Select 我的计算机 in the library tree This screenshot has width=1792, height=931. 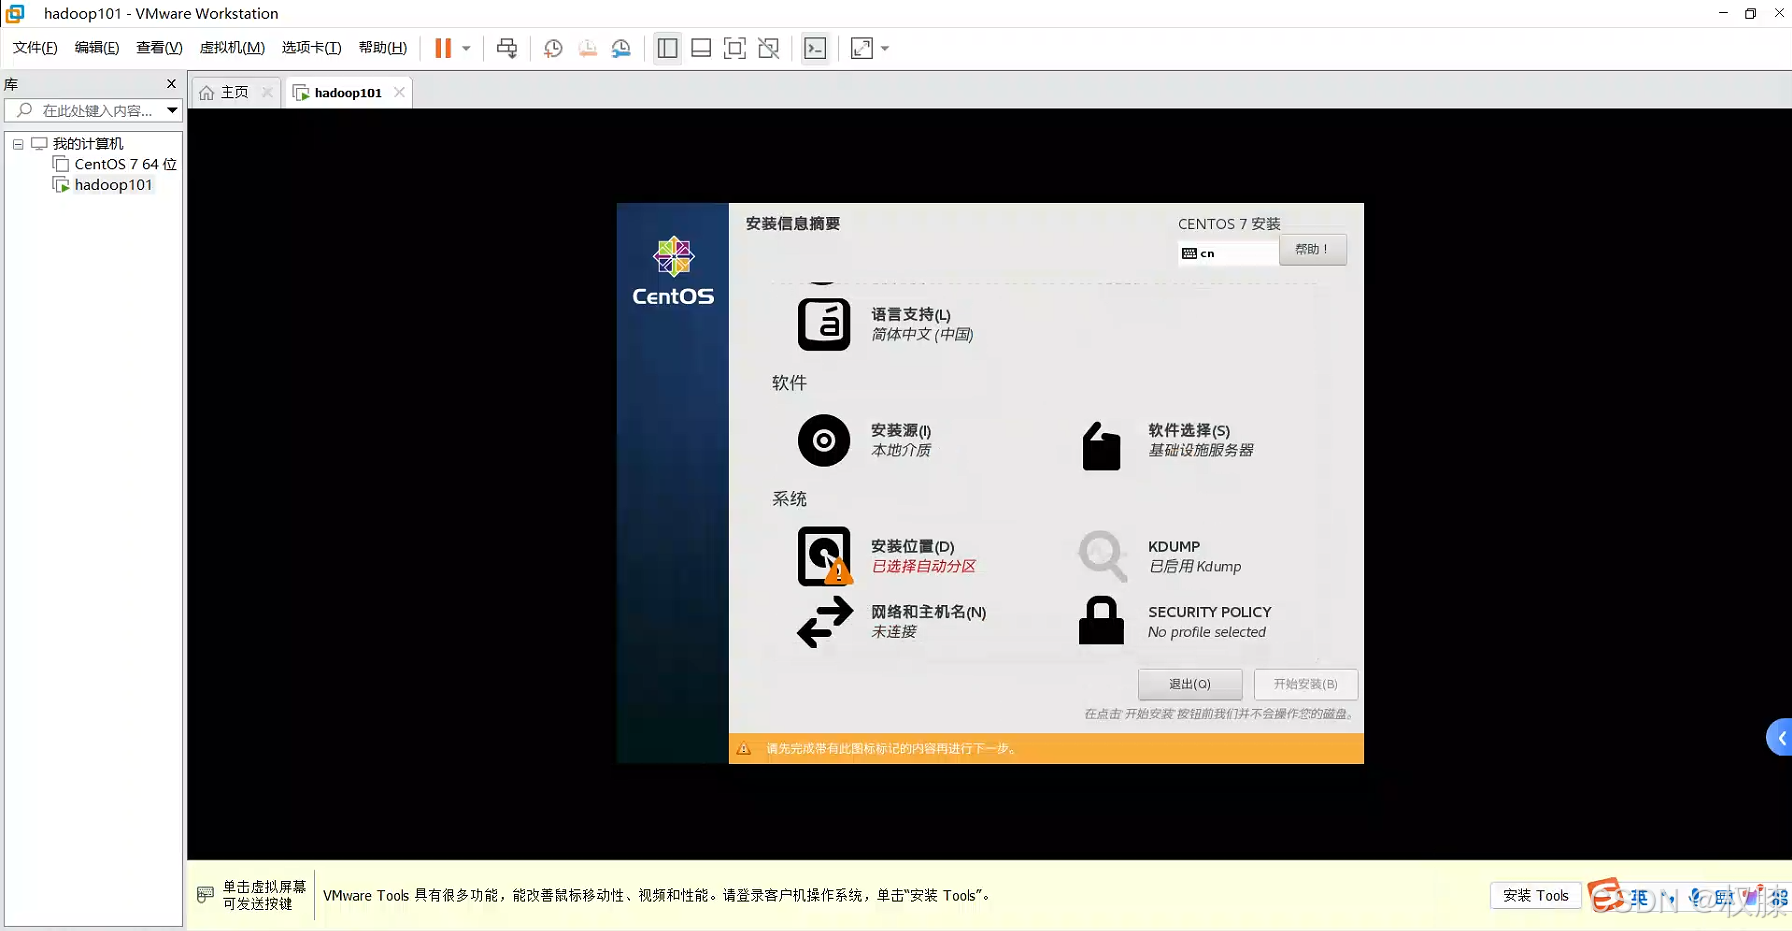88,144
